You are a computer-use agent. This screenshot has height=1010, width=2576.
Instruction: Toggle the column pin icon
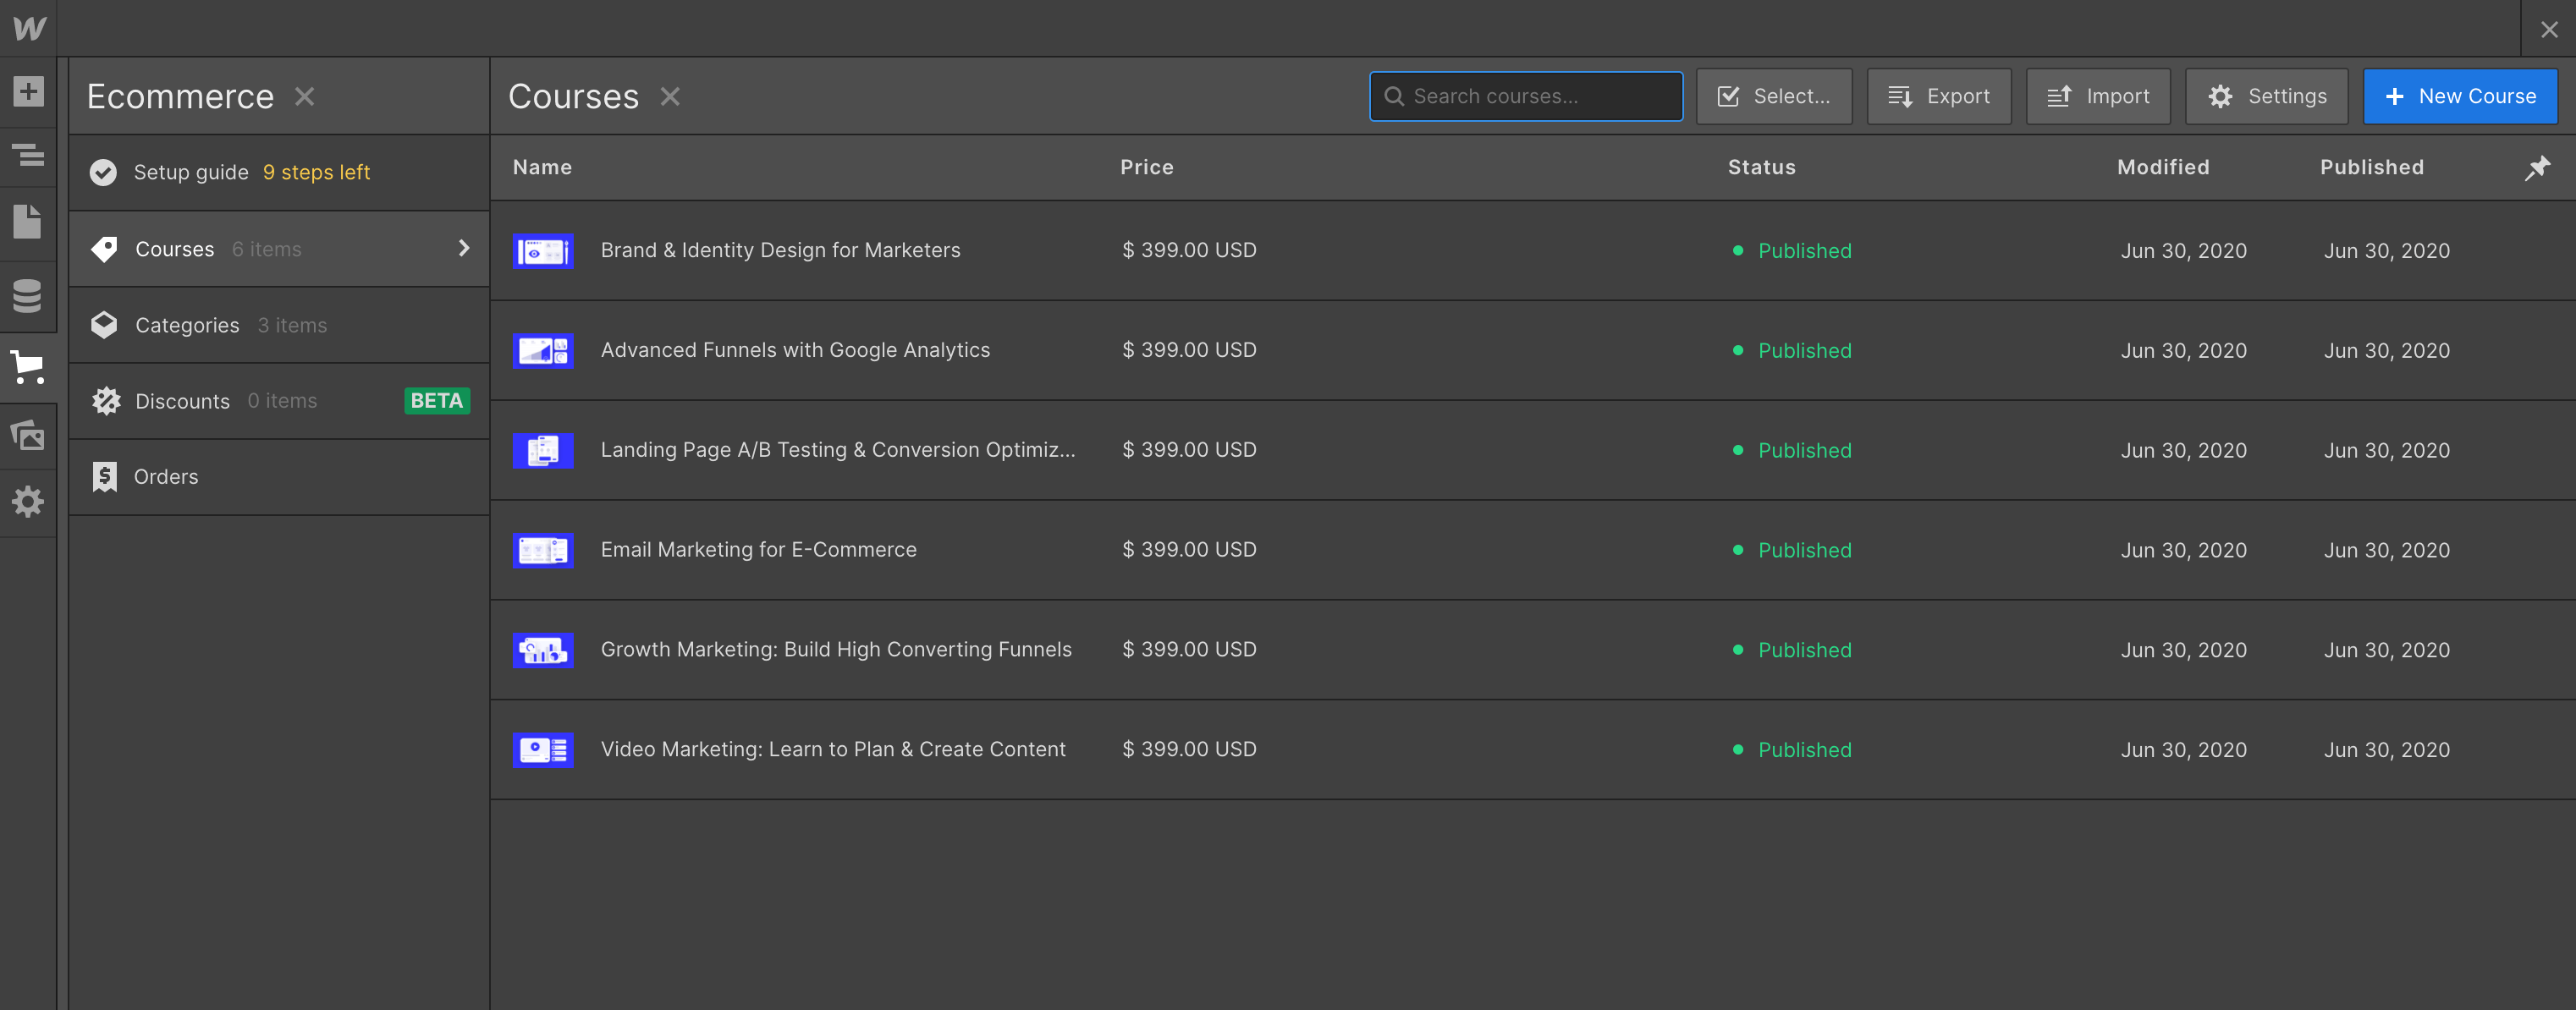click(x=2537, y=168)
